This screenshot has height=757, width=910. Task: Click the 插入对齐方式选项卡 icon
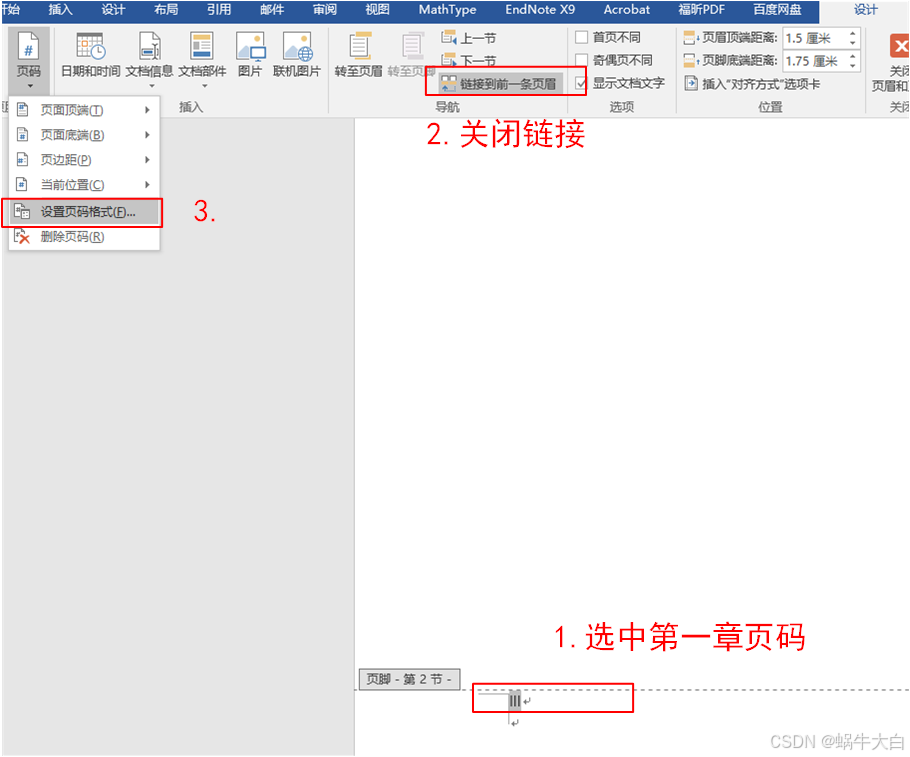pos(691,84)
